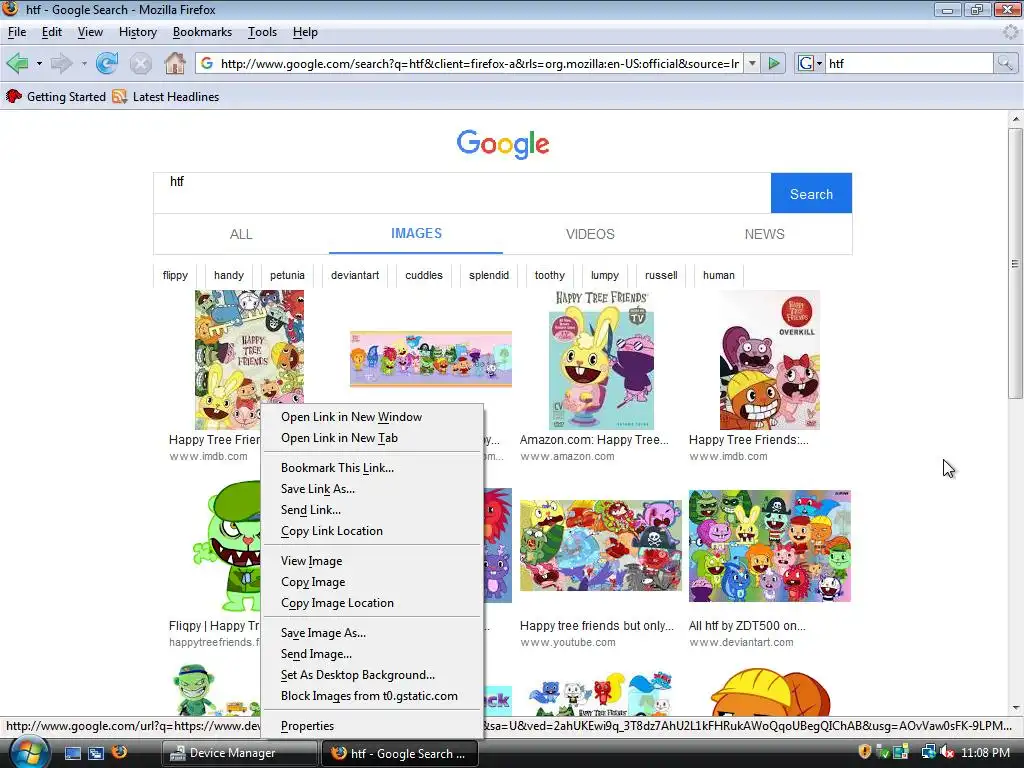Viewport: 1024px width, 768px height.
Task: Select Copy Link Location
Action: point(372,531)
